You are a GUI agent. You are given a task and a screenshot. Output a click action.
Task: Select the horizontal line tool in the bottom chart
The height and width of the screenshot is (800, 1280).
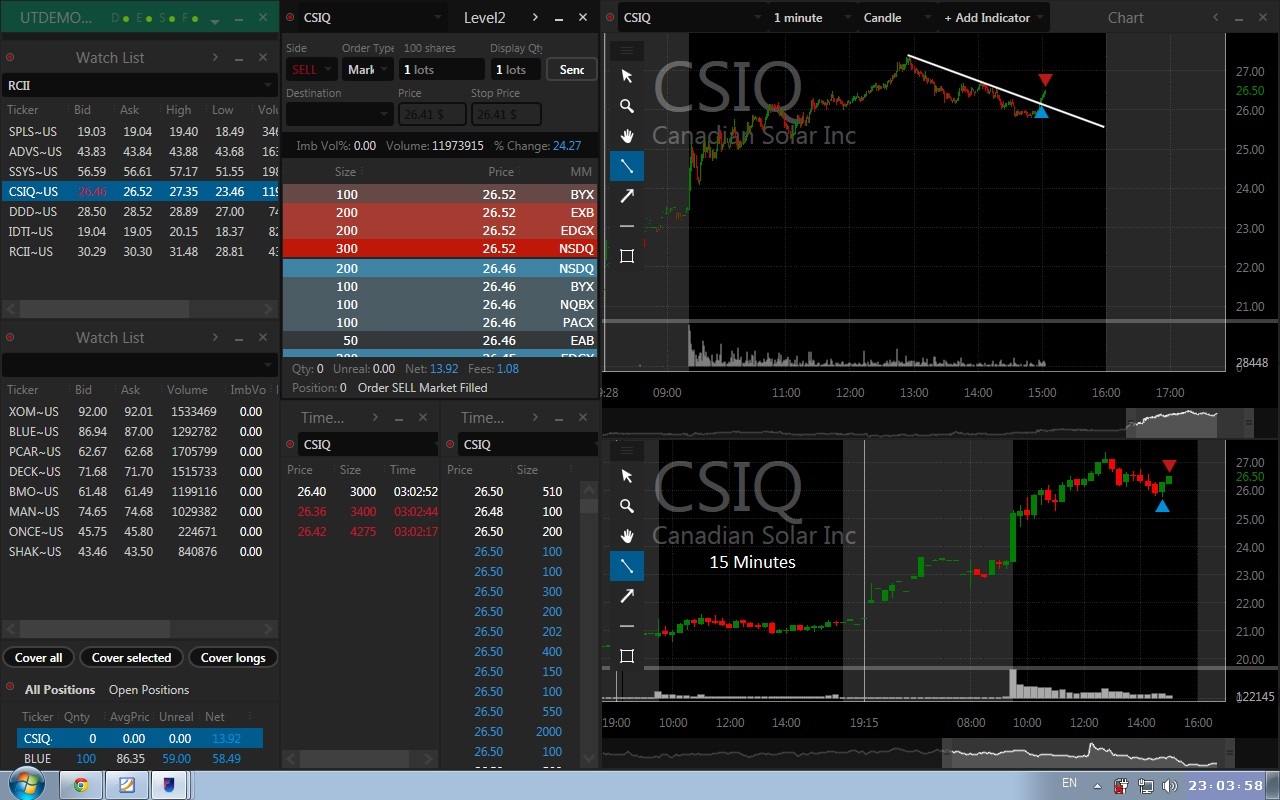pos(627,626)
